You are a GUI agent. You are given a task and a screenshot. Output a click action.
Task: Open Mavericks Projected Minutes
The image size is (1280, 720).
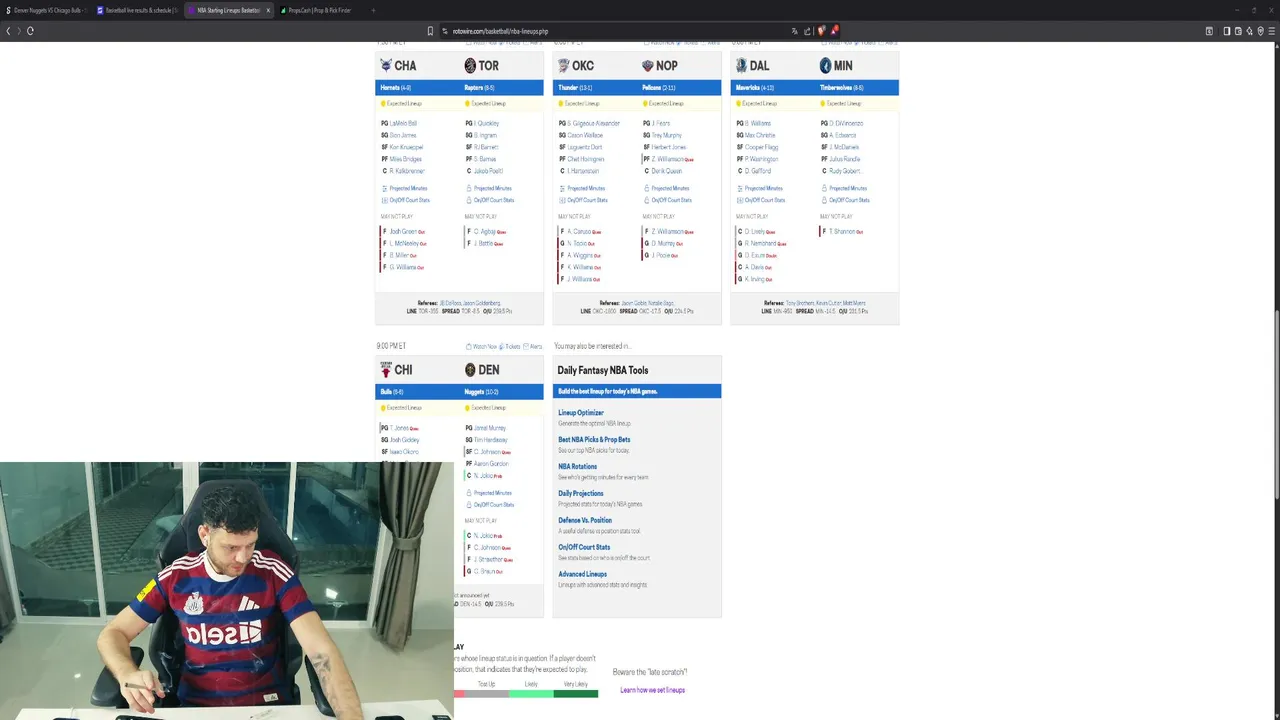point(759,188)
